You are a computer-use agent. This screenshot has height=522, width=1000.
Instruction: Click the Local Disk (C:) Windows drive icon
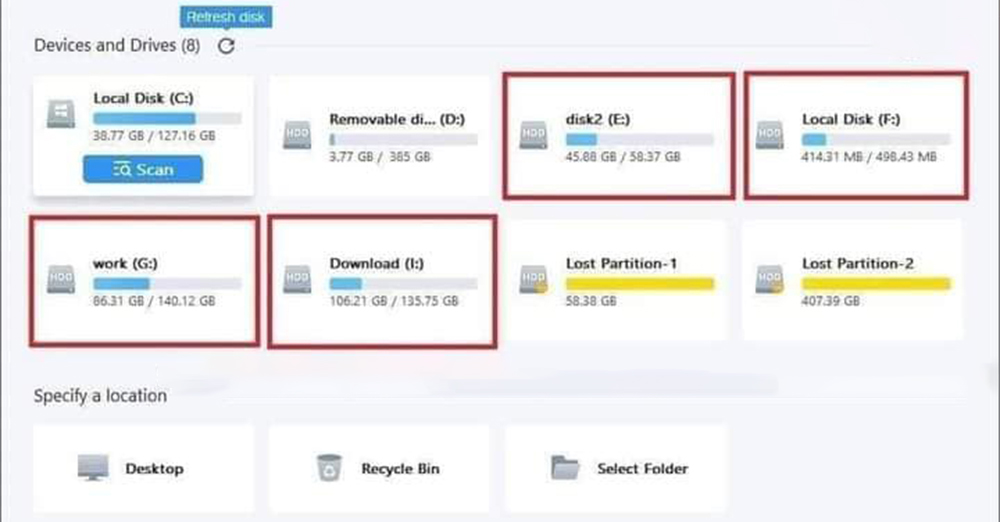[x=59, y=114]
